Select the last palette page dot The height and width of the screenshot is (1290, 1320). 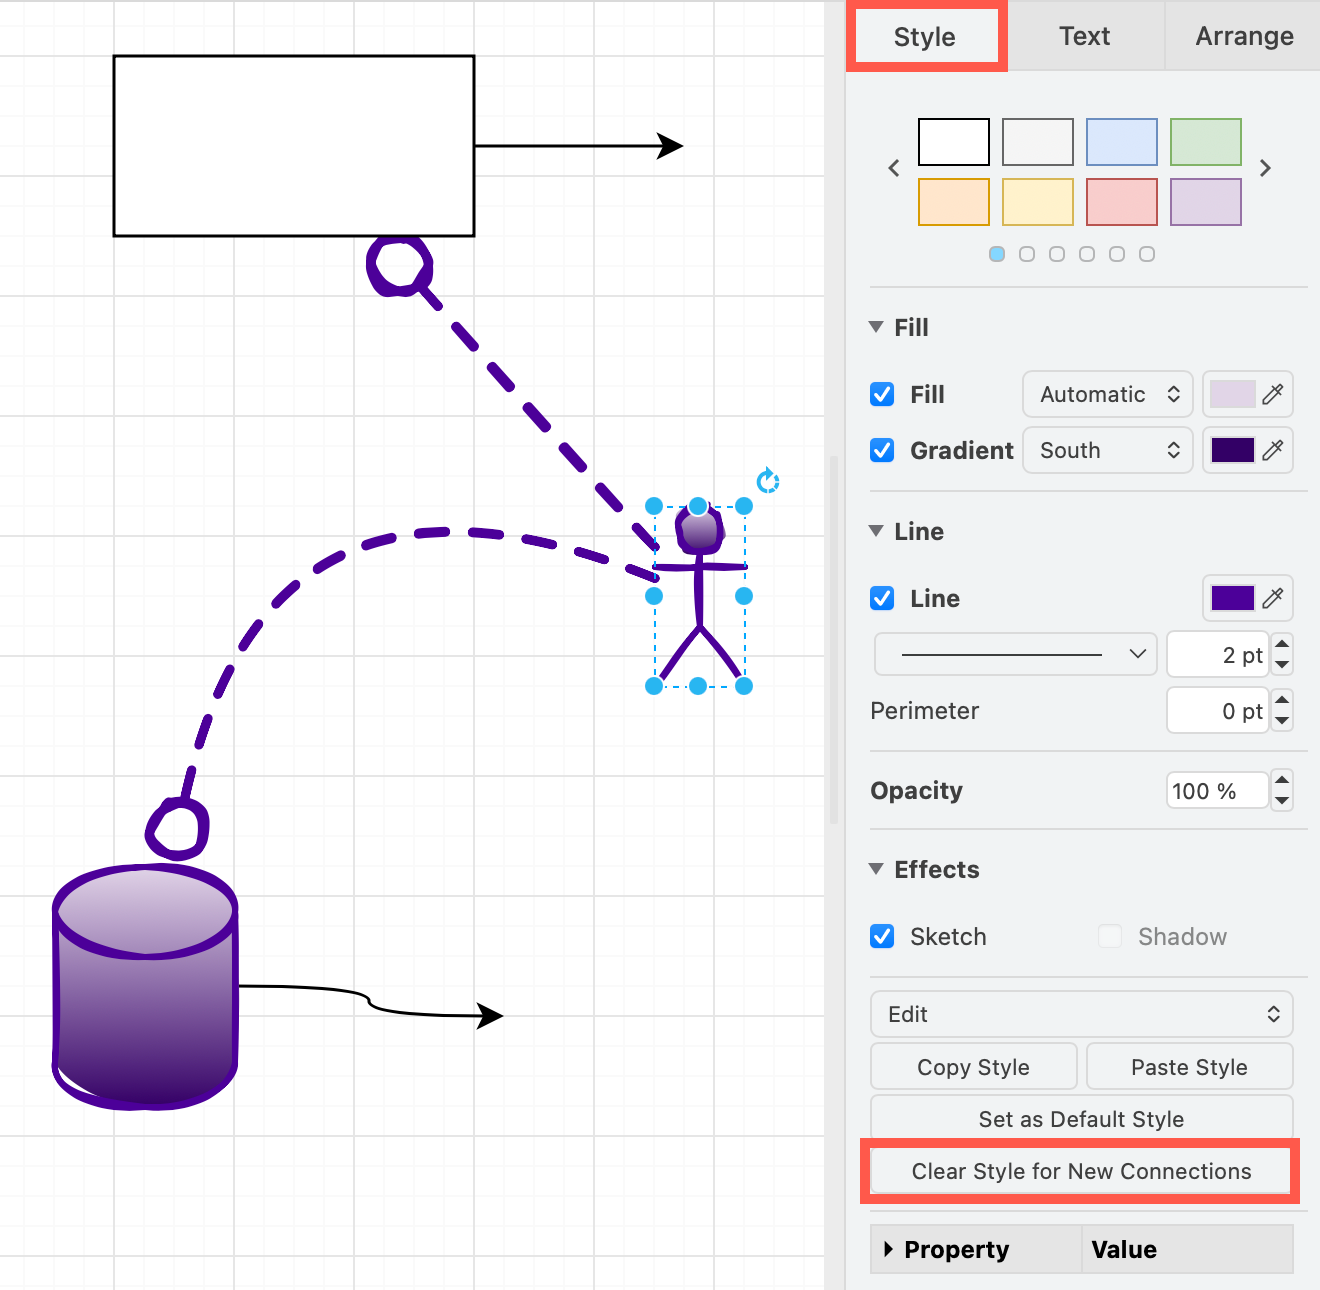pos(1147,254)
